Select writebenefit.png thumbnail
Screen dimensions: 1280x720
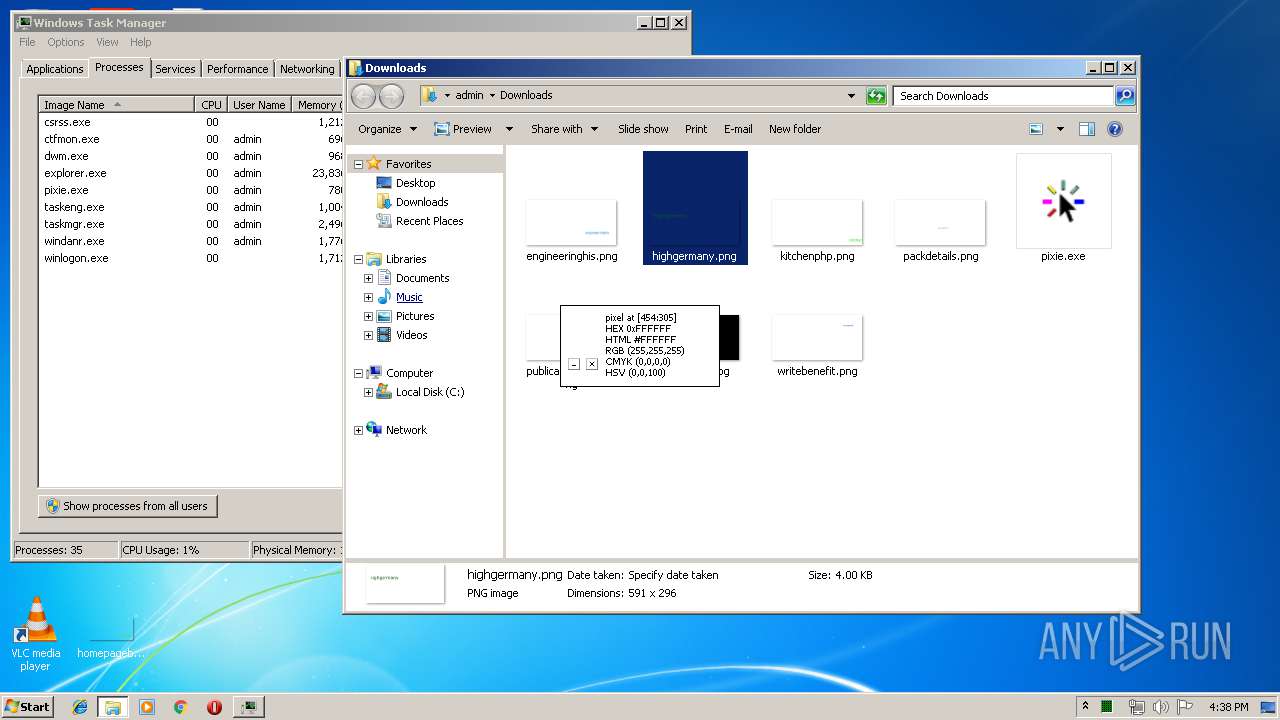817,337
